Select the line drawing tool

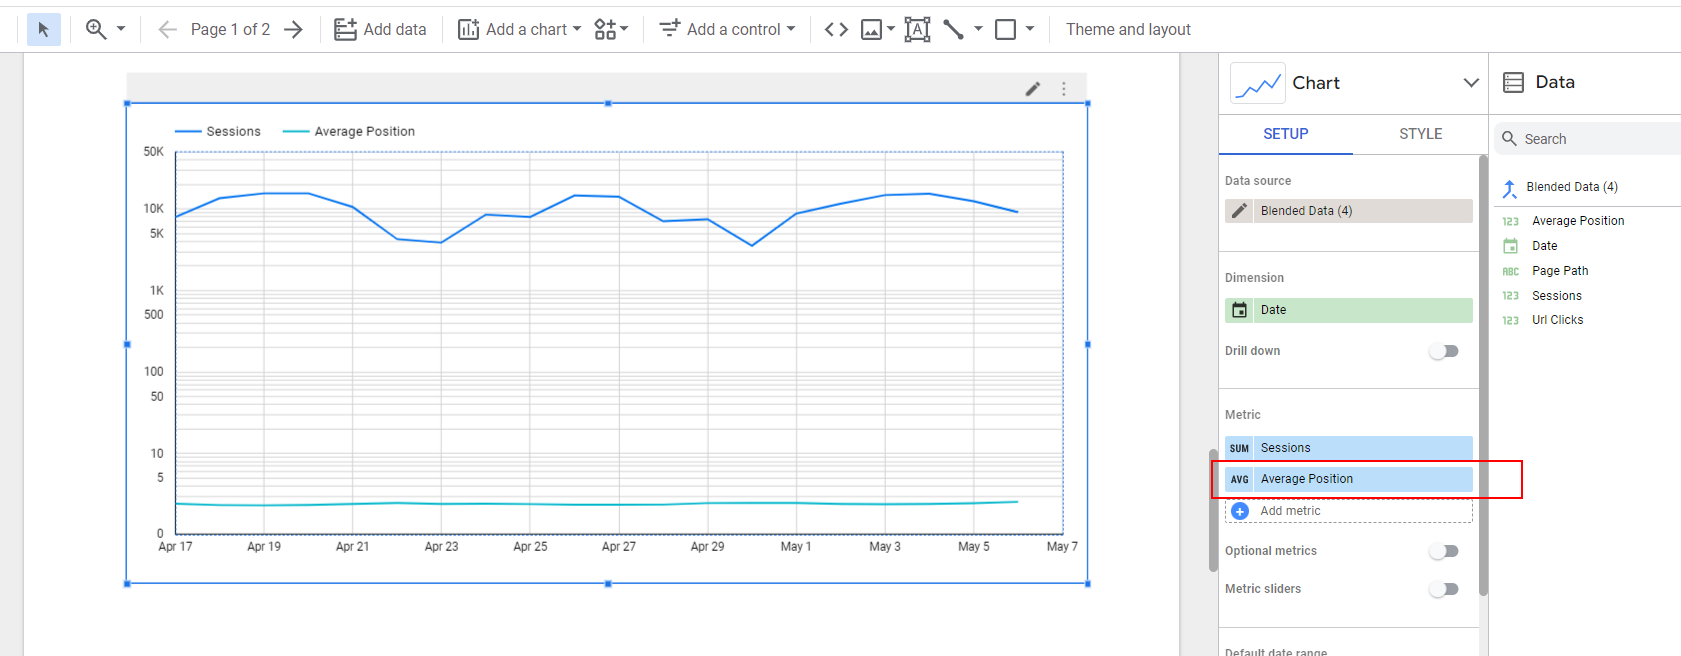(954, 29)
